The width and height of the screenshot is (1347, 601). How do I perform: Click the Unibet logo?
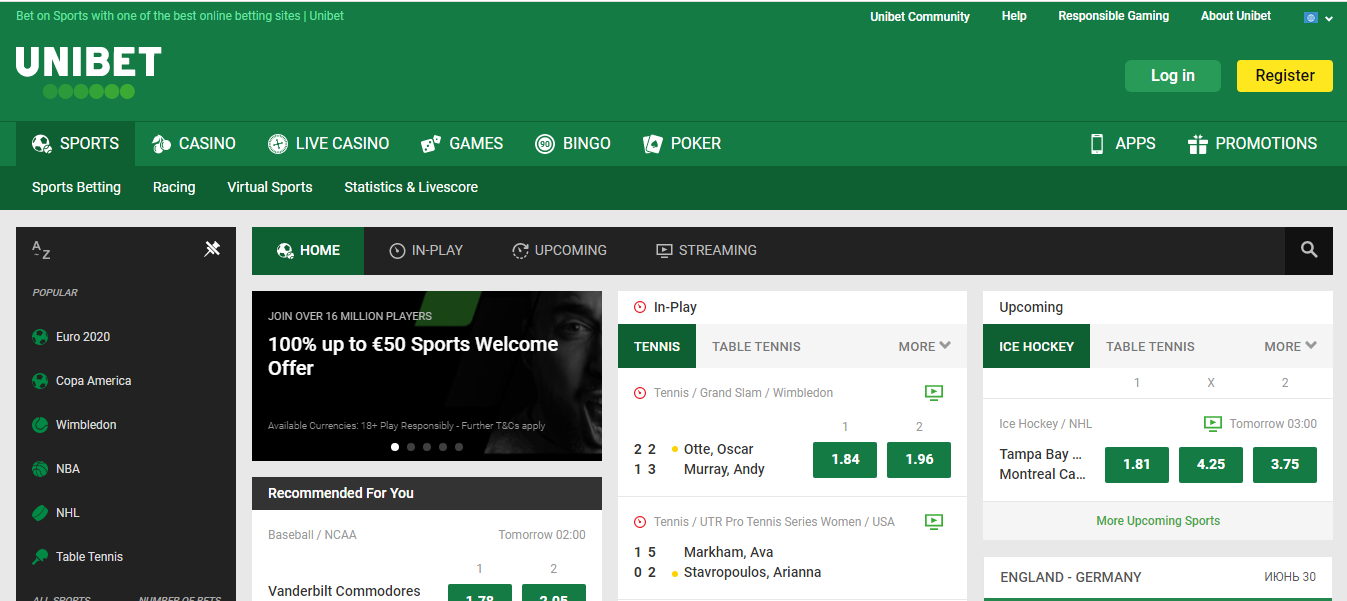pos(88,72)
